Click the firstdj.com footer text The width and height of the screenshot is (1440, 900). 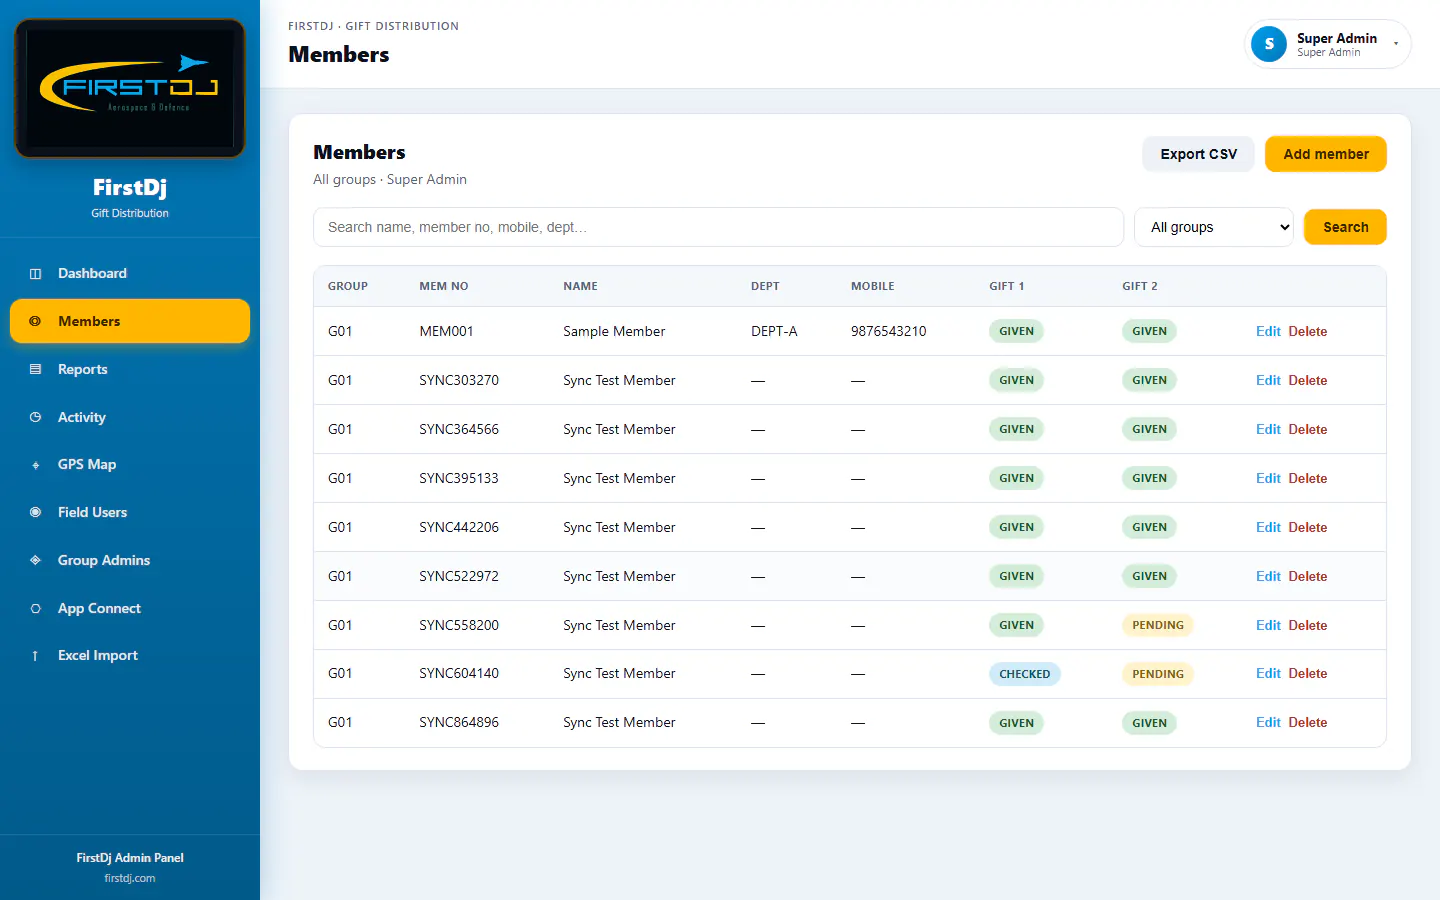[130, 878]
